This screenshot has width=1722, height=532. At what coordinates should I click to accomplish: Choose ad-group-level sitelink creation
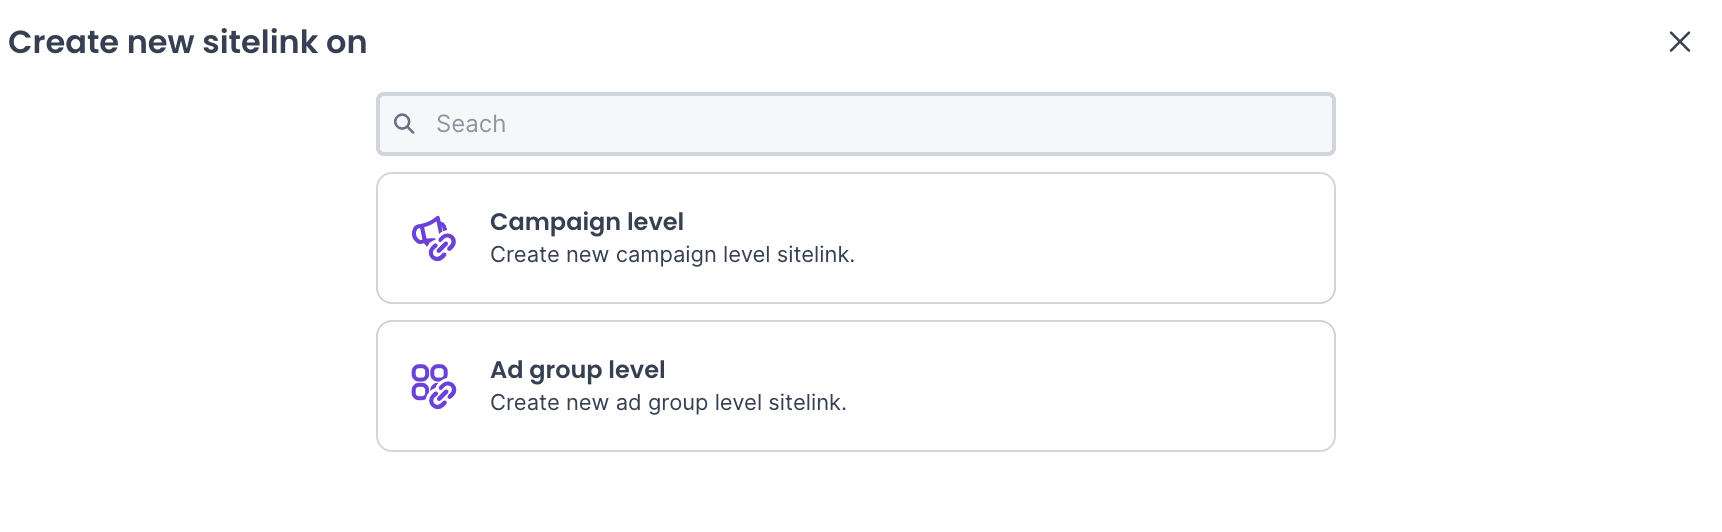855,386
